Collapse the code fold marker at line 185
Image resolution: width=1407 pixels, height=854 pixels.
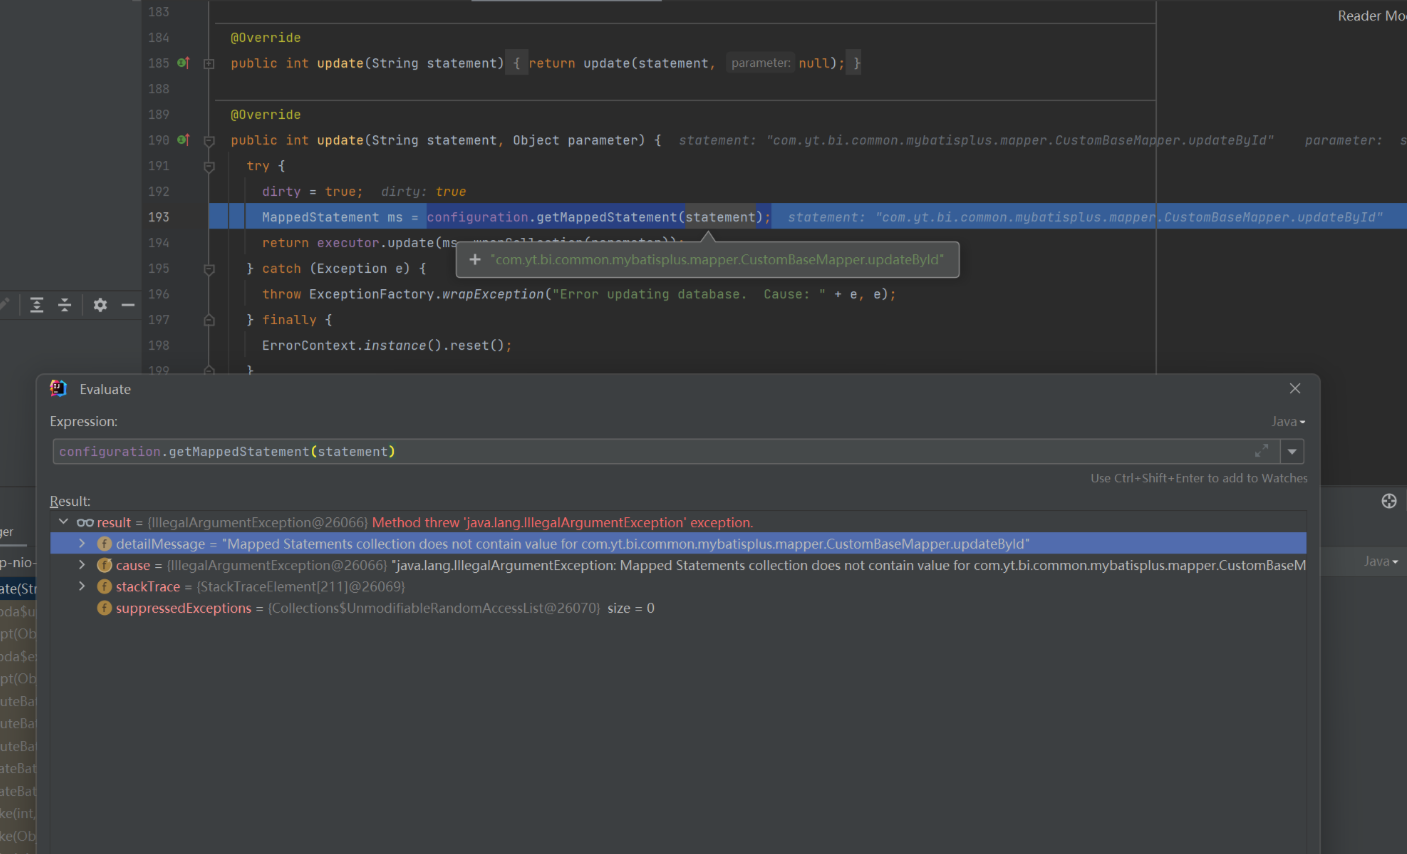point(207,62)
